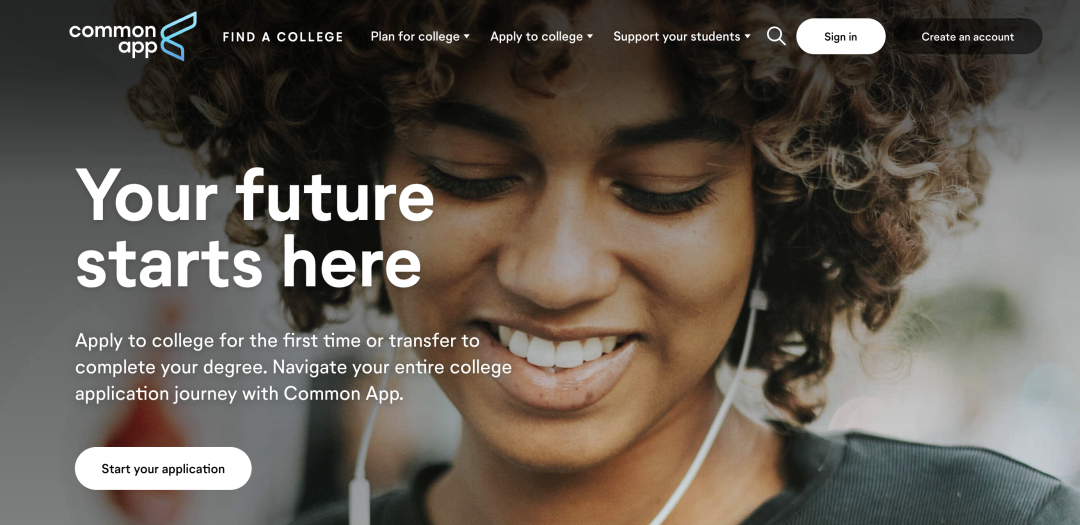The height and width of the screenshot is (525, 1080).
Task: Select the Support your students menu label
Action: [x=676, y=37]
